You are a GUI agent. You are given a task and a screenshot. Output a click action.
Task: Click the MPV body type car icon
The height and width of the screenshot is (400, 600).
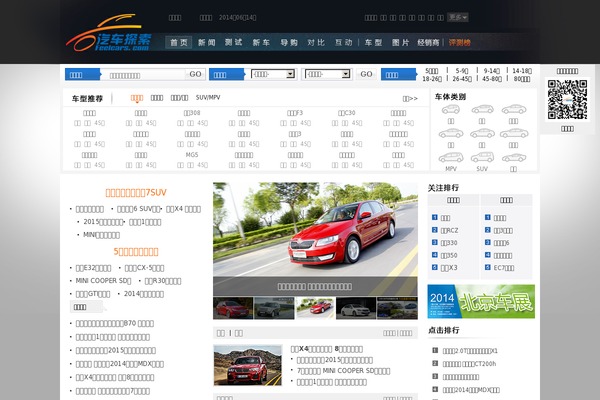pyautogui.click(x=451, y=157)
